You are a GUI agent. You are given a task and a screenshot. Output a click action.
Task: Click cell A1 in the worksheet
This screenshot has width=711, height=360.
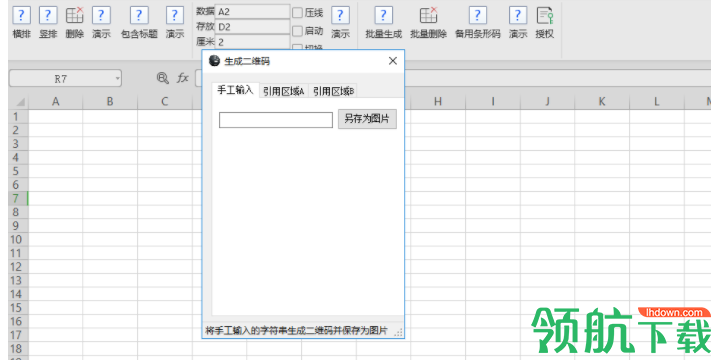(55, 117)
